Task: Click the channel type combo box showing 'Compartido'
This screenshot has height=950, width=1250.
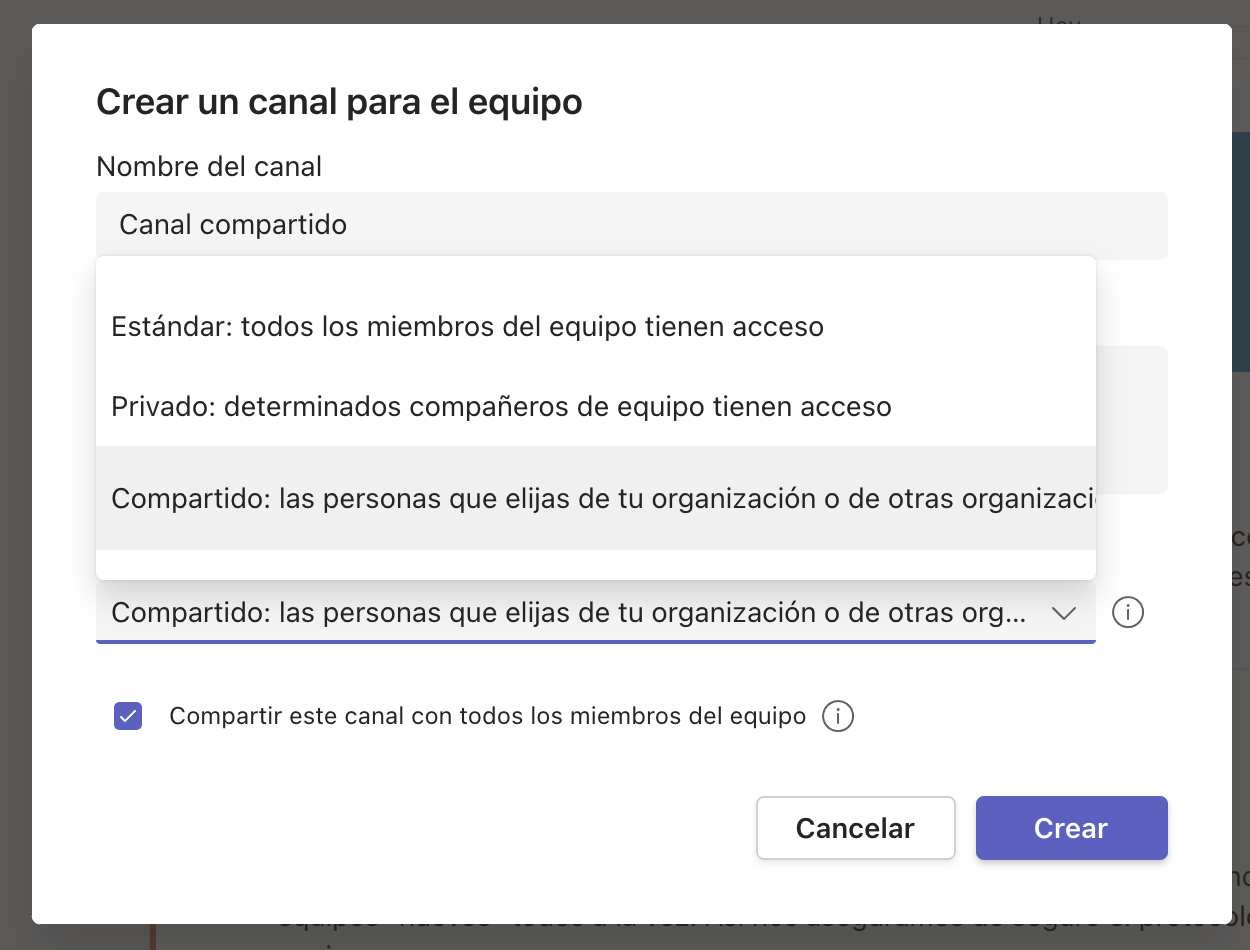Action: click(x=596, y=612)
